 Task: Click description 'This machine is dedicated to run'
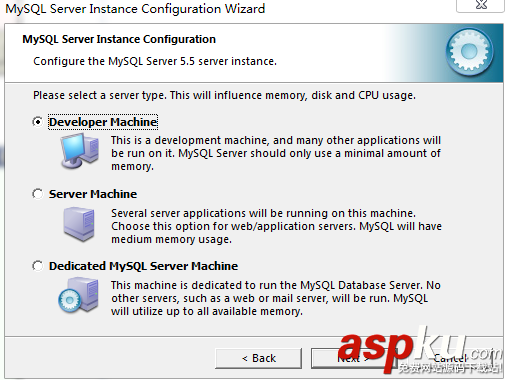(x=276, y=298)
